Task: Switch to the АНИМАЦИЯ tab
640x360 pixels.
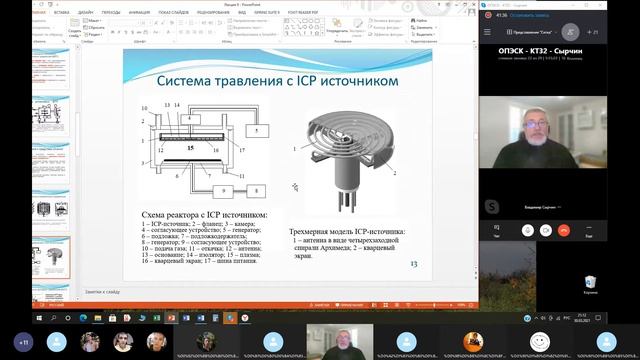Action: coord(139,13)
